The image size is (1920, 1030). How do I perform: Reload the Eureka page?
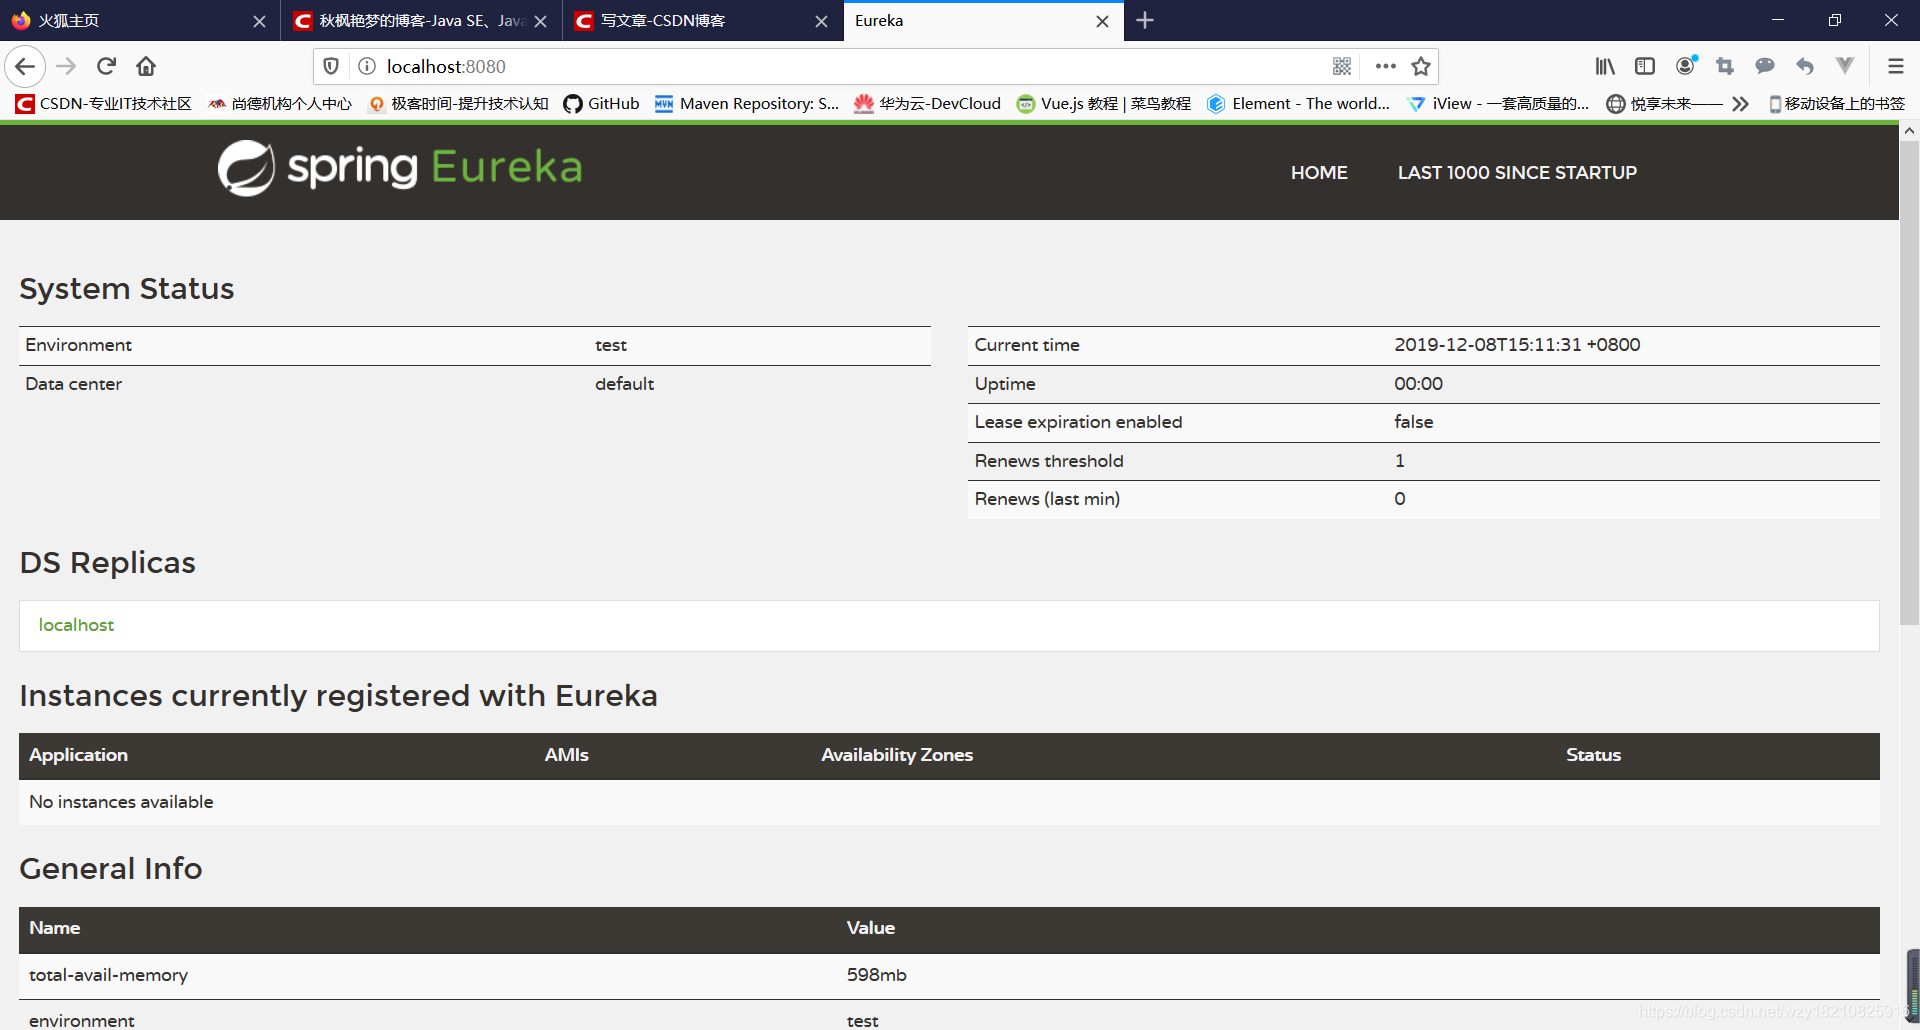coord(106,67)
